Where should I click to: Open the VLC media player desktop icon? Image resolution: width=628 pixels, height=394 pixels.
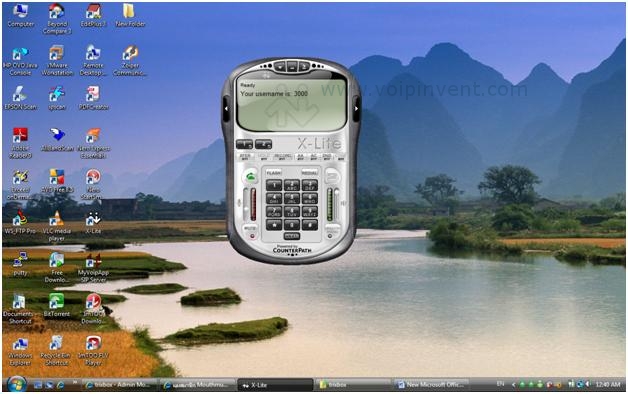56,226
